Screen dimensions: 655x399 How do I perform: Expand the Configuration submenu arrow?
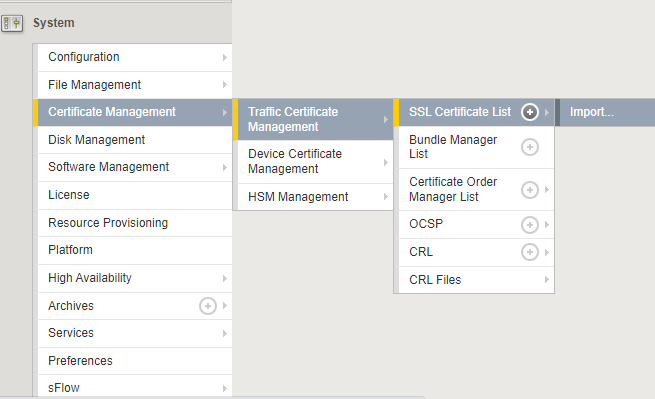click(225, 57)
